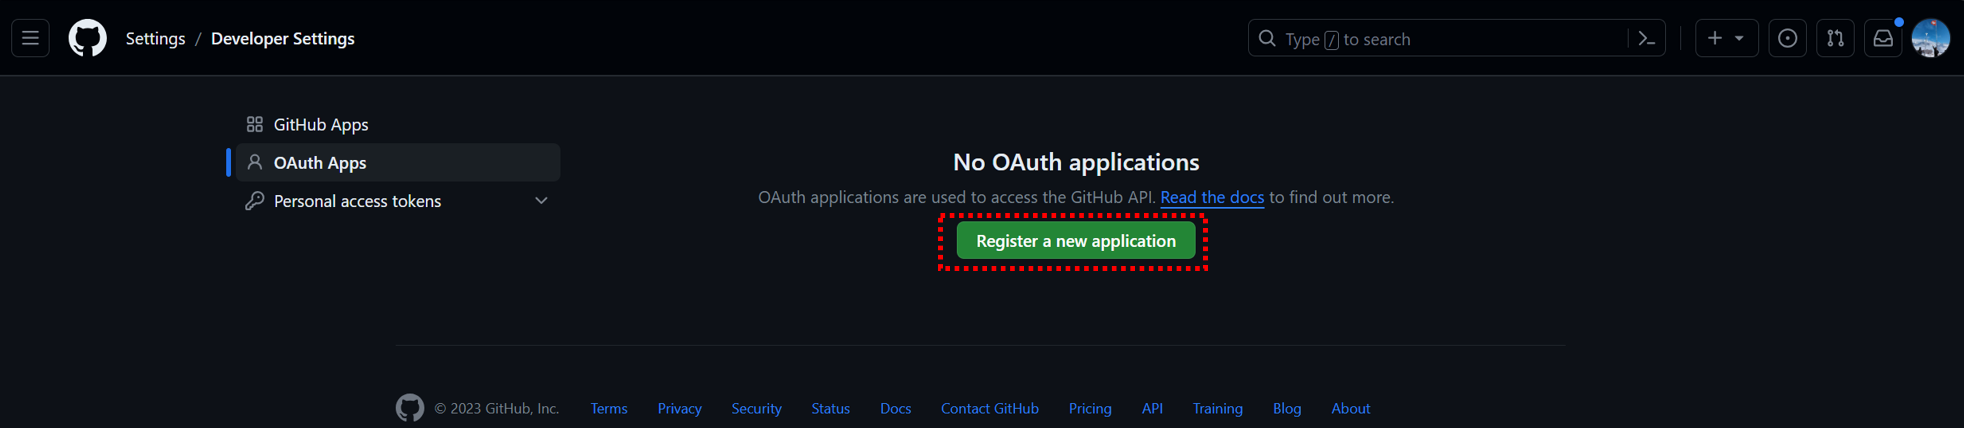Open Security footer link
This screenshot has height=428, width=1964.
pyautogui.click(x=756, y=408)
